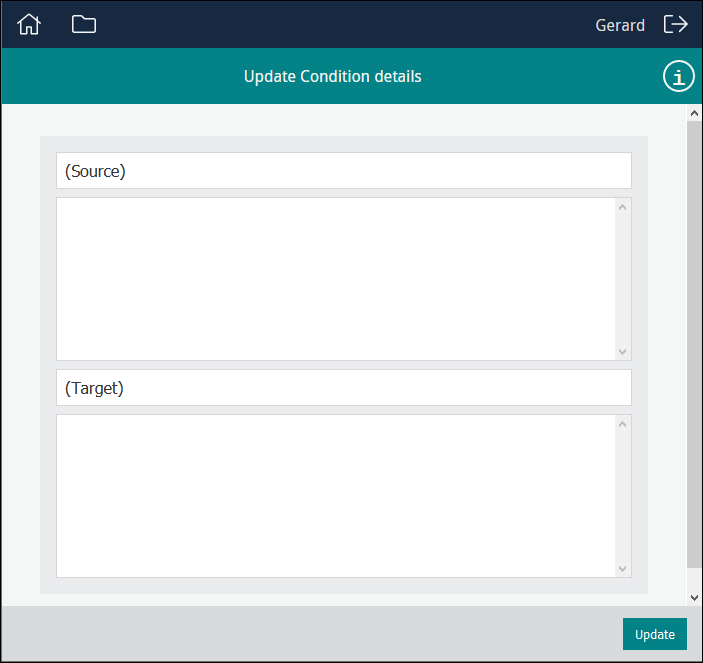Click the main page scroll down arrow
This screenshot has width=703, height=663.
[694, 597]
